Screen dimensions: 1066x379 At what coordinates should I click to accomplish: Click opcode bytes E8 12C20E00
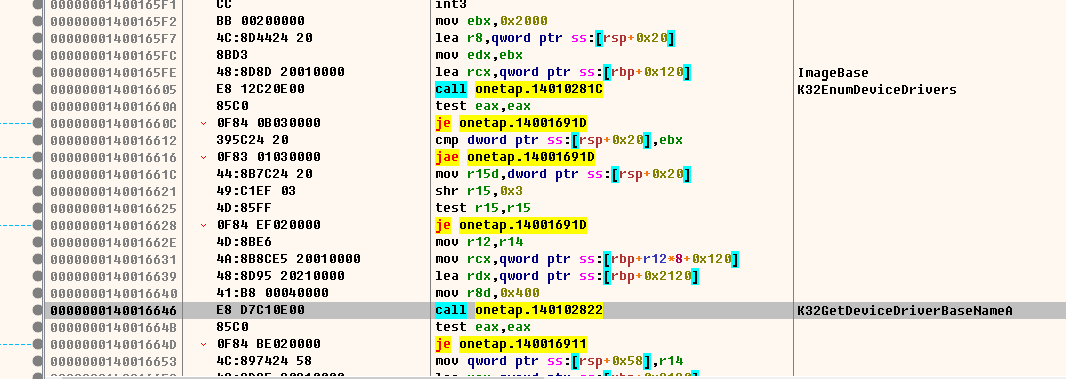(260, 89)
